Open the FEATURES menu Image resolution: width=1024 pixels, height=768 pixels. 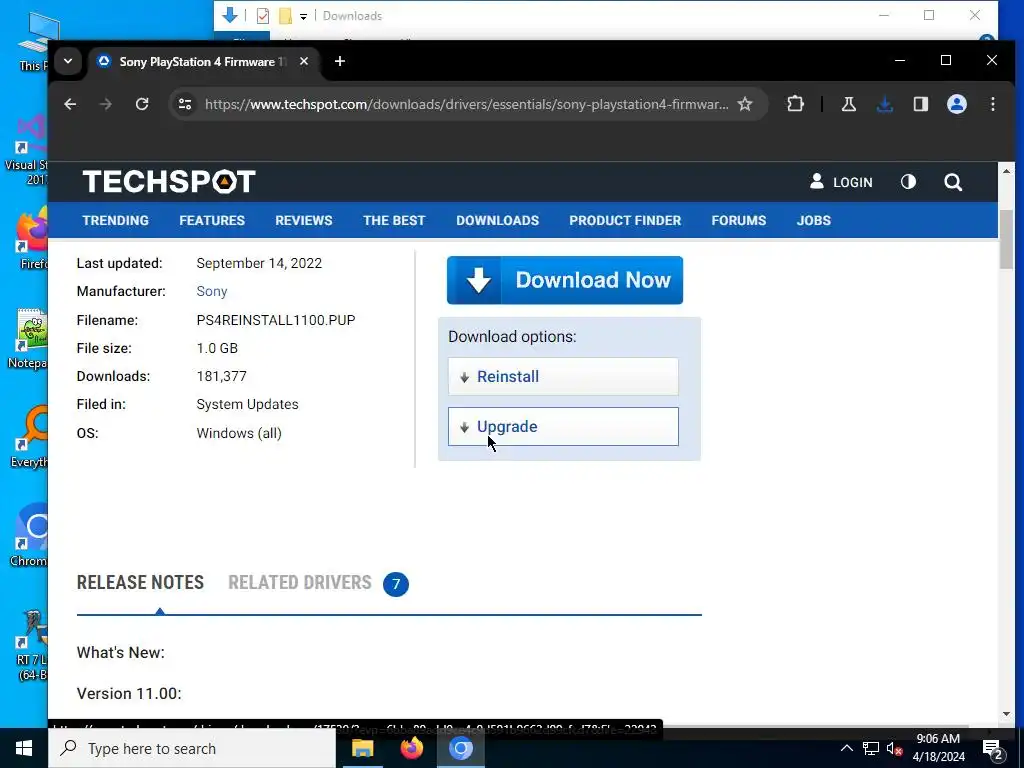pos(212,221)
